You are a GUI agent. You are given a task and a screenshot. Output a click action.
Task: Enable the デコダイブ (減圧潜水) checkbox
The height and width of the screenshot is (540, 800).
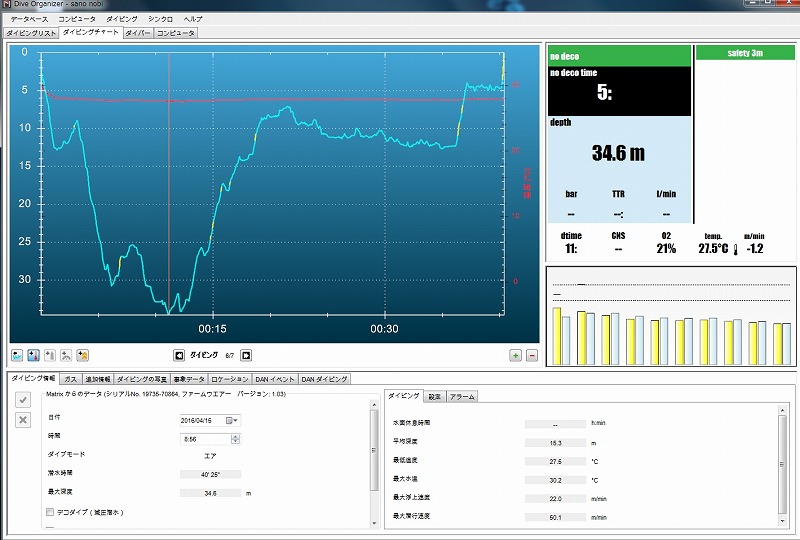coord(50,512)
